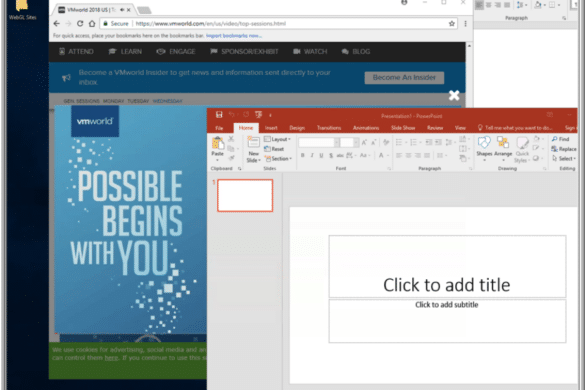Click the Increase List Level indent icon
Image resolution: width=585 pixels, height=390 pixels.
click(438, 142)
